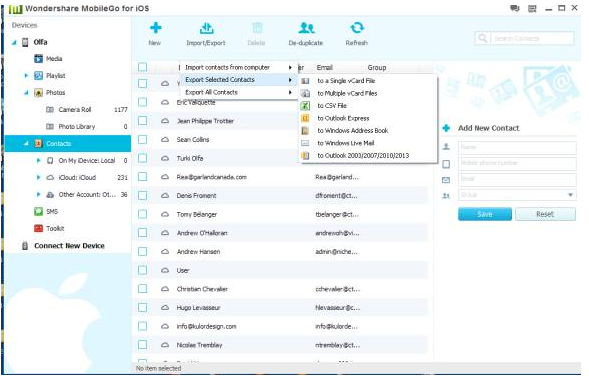Image resolution: width=589 pixels, height=376 pixels.
Task: Open the menu list icon in title bar
Action: pos(532,8)
